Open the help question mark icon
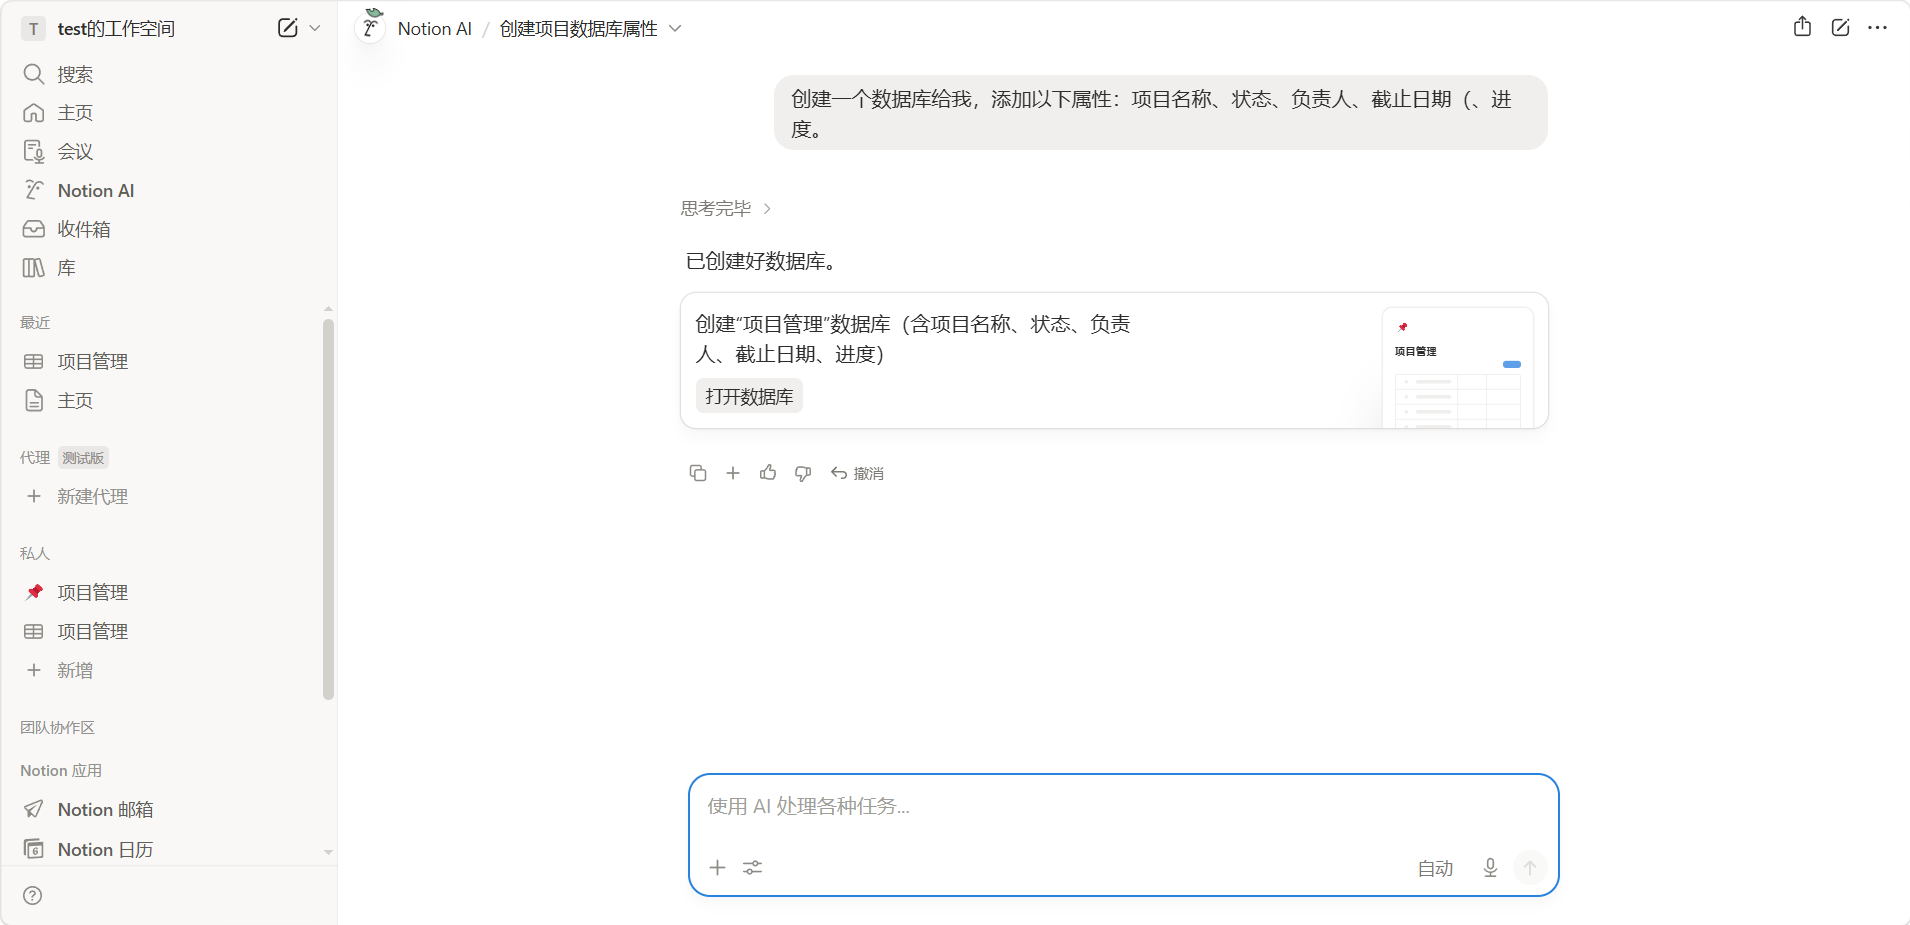The image size is (1910, 925). pos(33,895)
